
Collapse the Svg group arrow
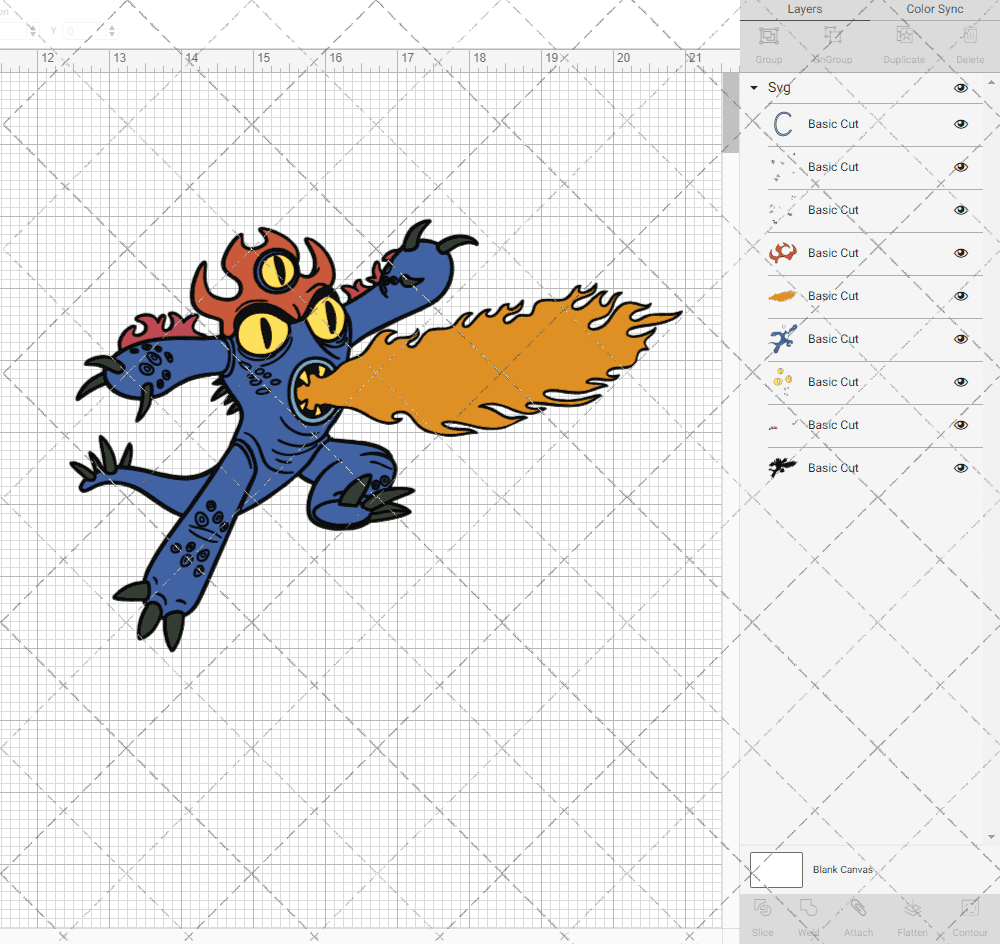(754, 88)
